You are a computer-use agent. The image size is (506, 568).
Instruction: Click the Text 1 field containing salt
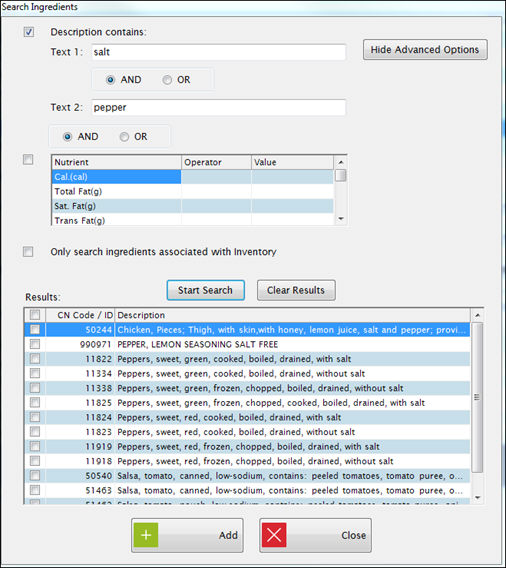pyautogui.click(x=218, y=52)
